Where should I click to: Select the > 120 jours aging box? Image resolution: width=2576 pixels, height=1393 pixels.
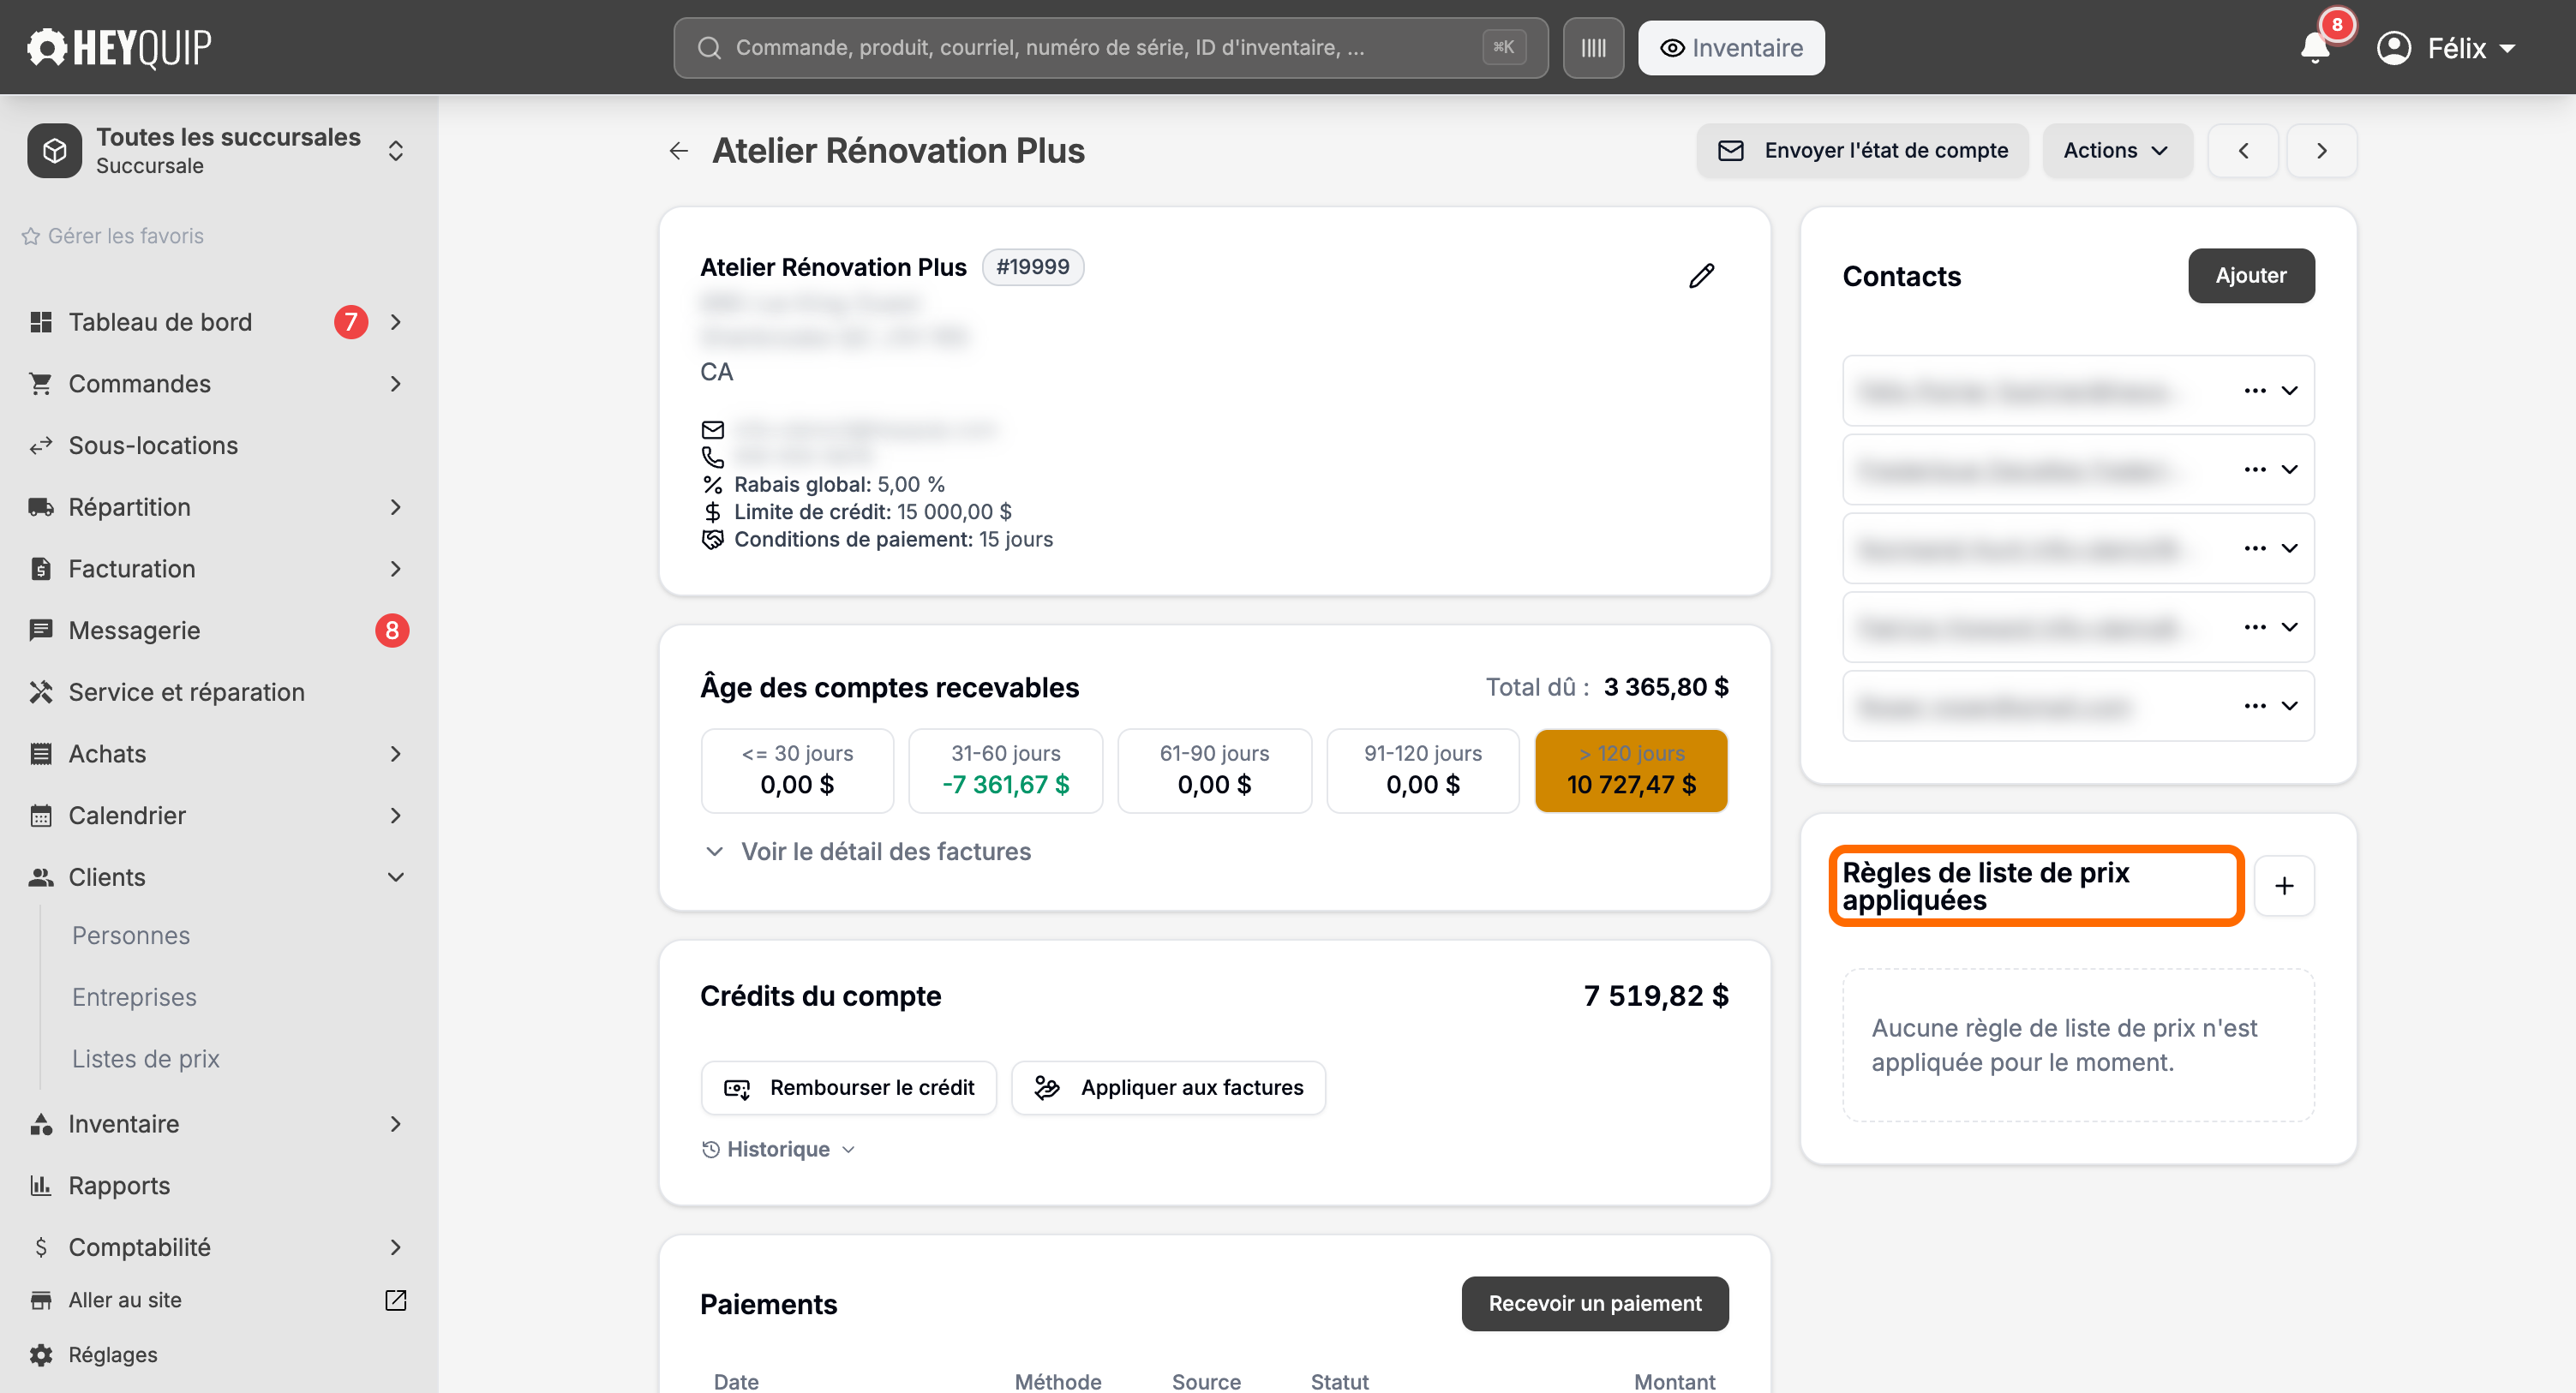1631,771
